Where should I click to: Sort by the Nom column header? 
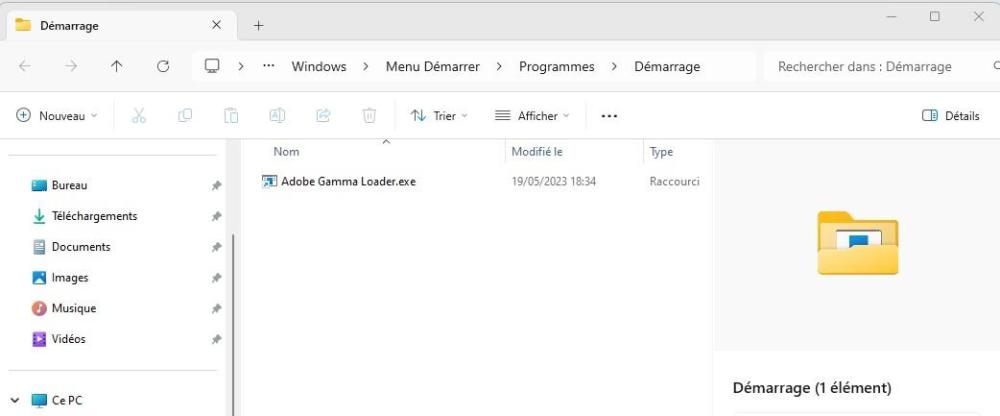coord(286,152)
